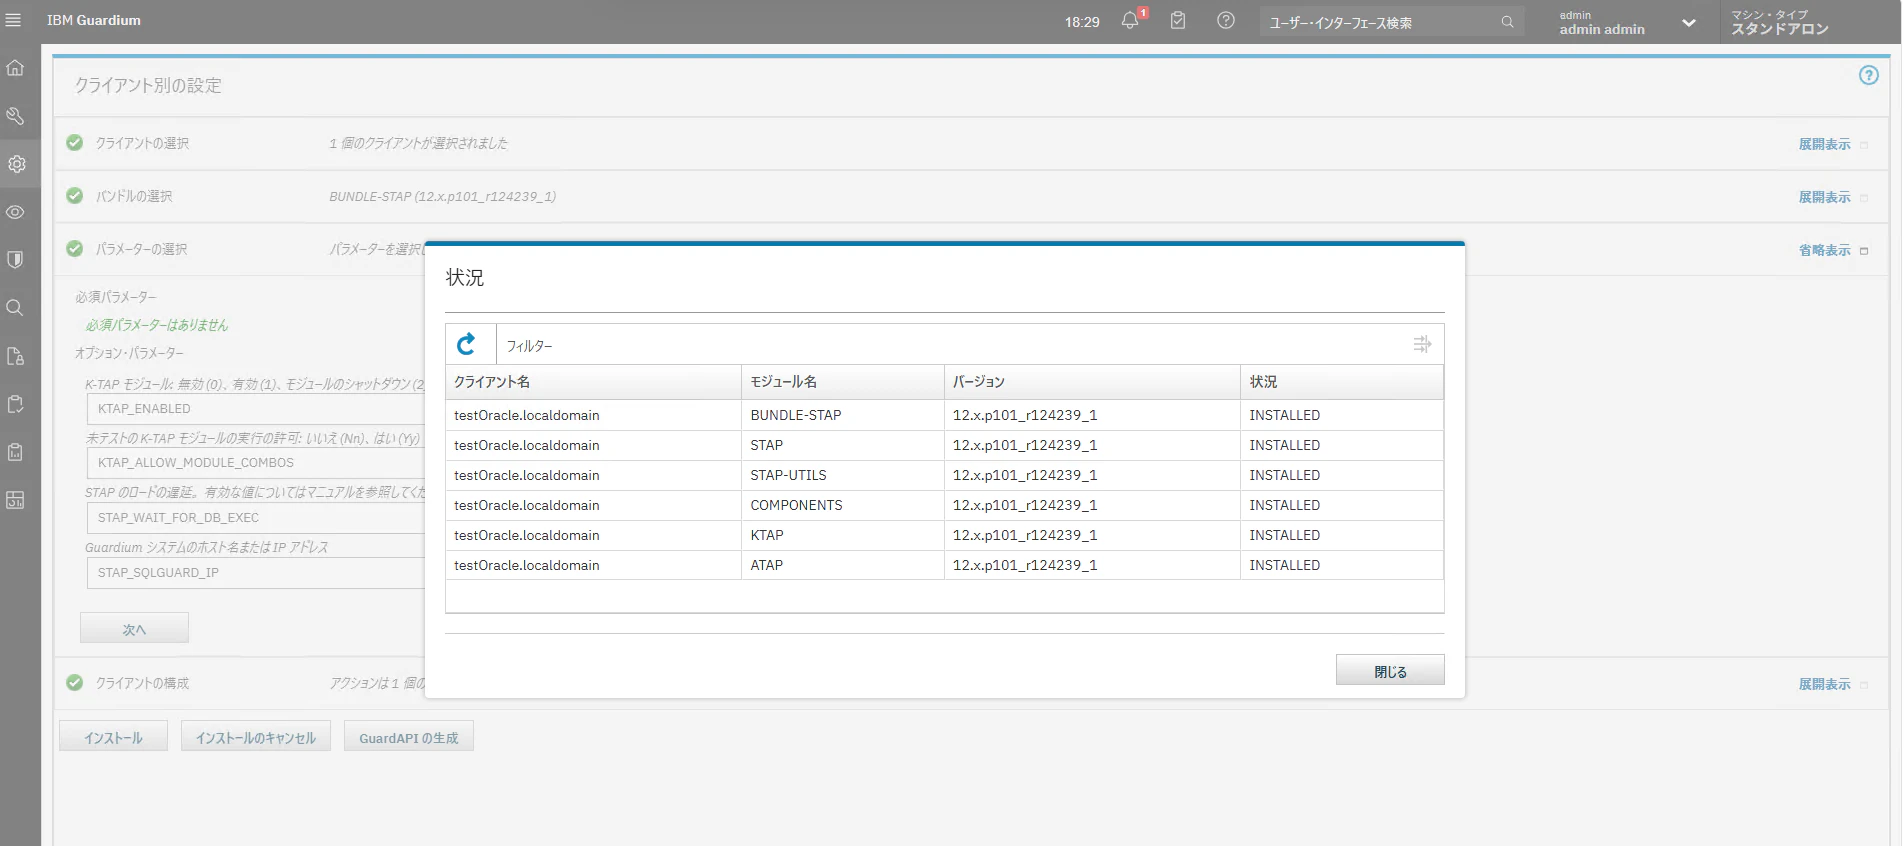Open the gear manage menu in sidebar

click(x=17, y=164)
